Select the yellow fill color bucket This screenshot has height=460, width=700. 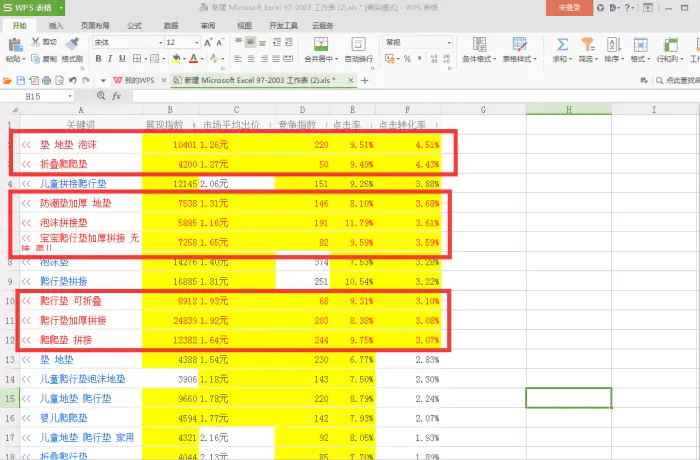click(x=176, y=59)
